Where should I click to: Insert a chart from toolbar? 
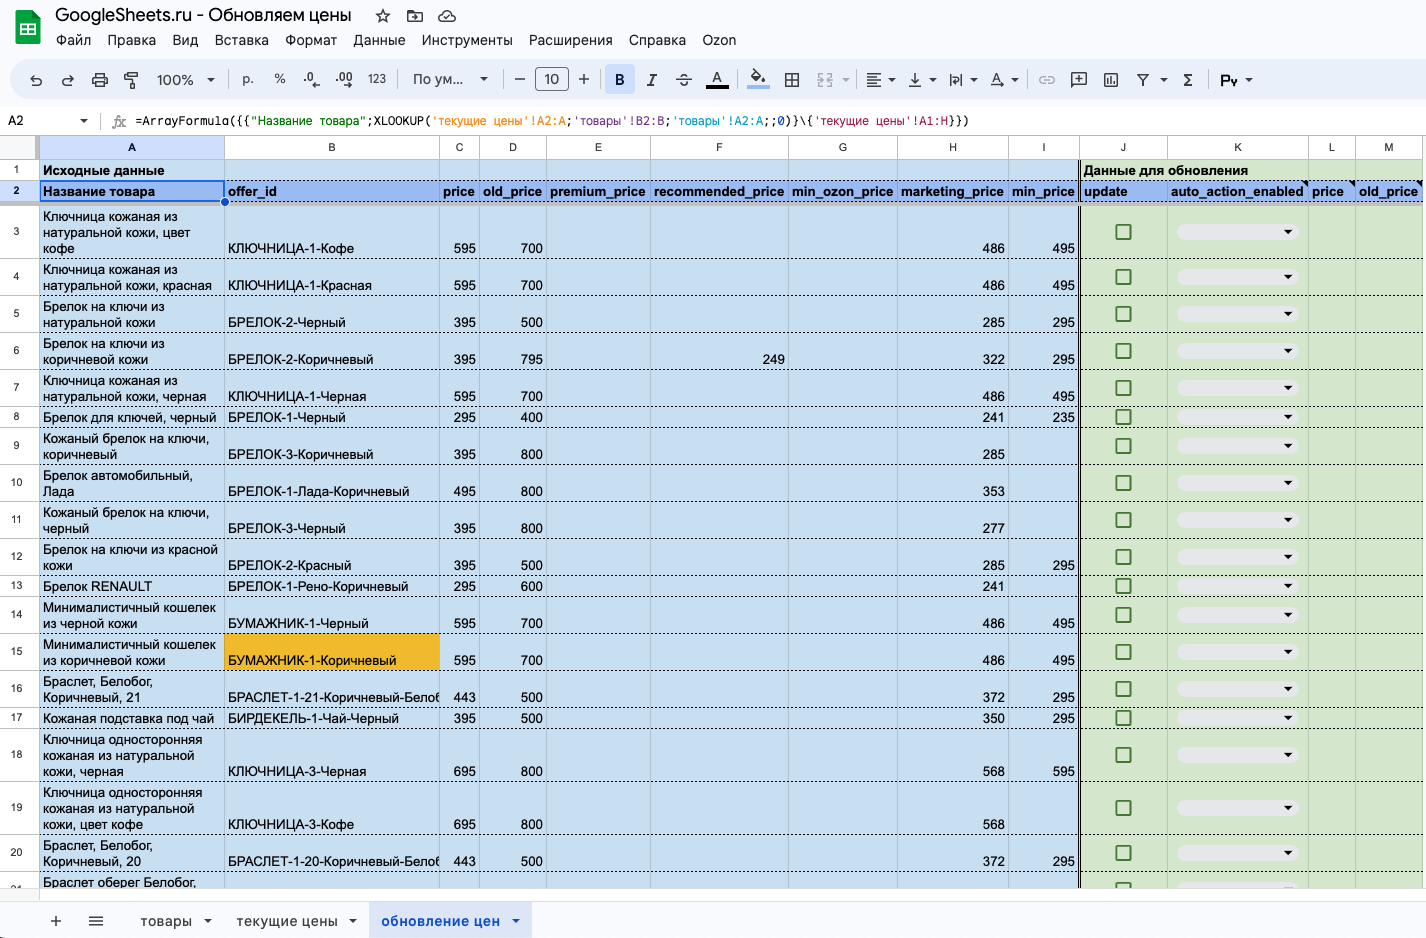coord(1111,80)
